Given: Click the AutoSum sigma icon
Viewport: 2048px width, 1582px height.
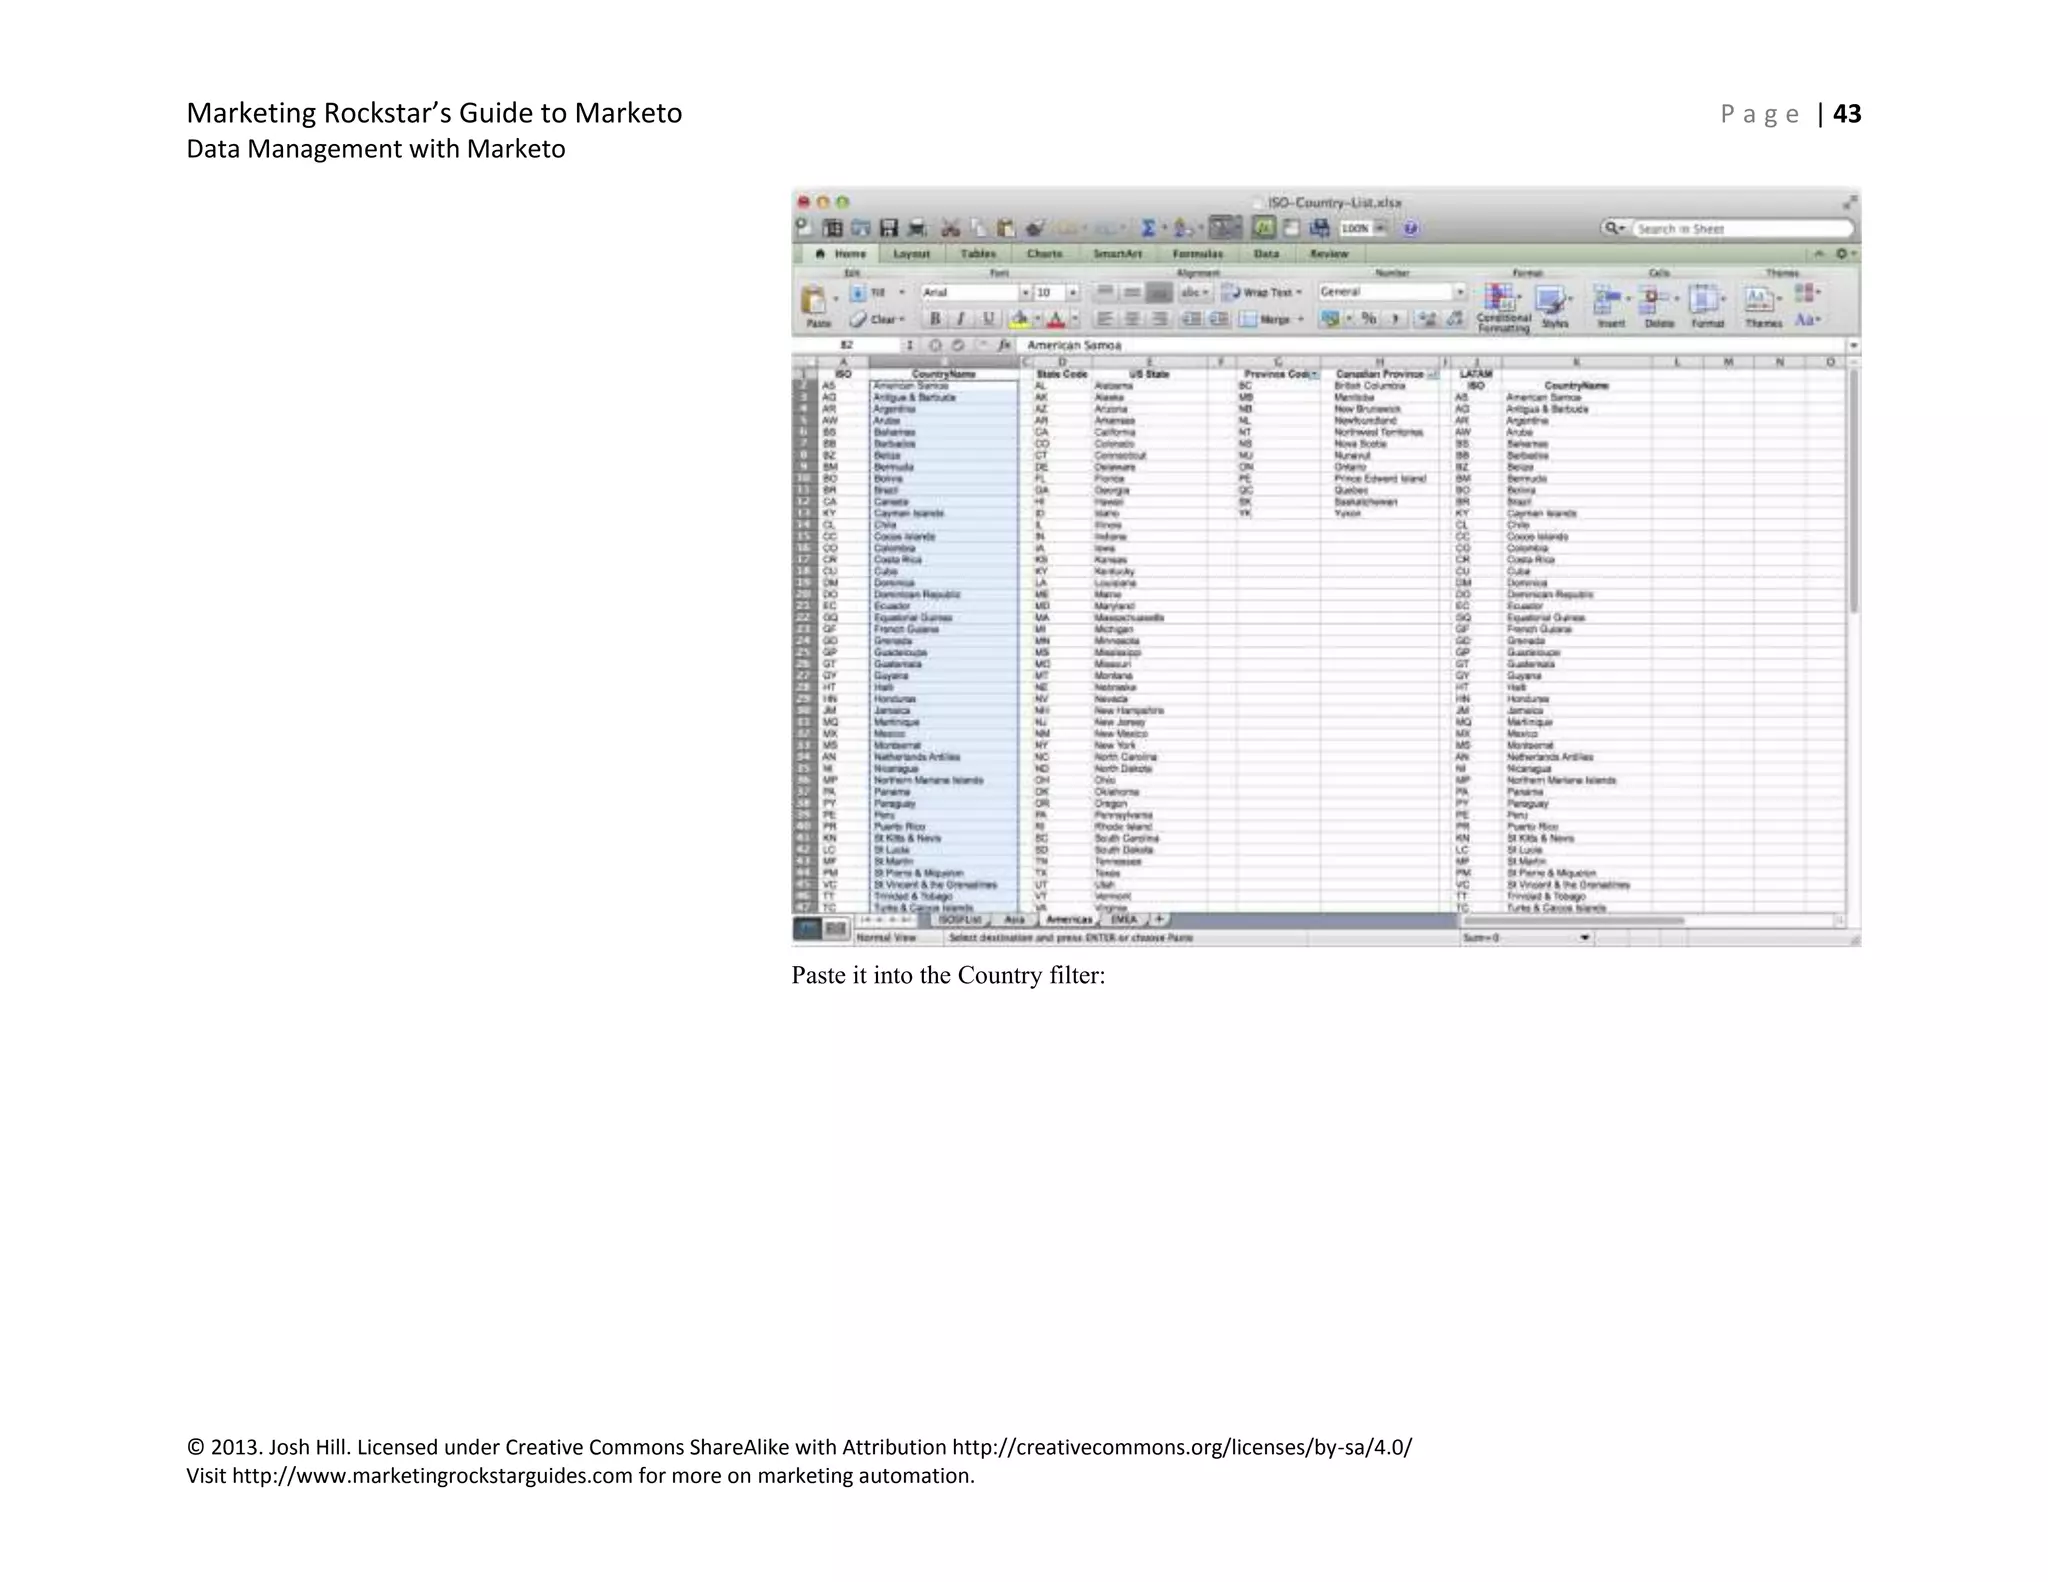Looking at the screenshot, I should 1148,228.
